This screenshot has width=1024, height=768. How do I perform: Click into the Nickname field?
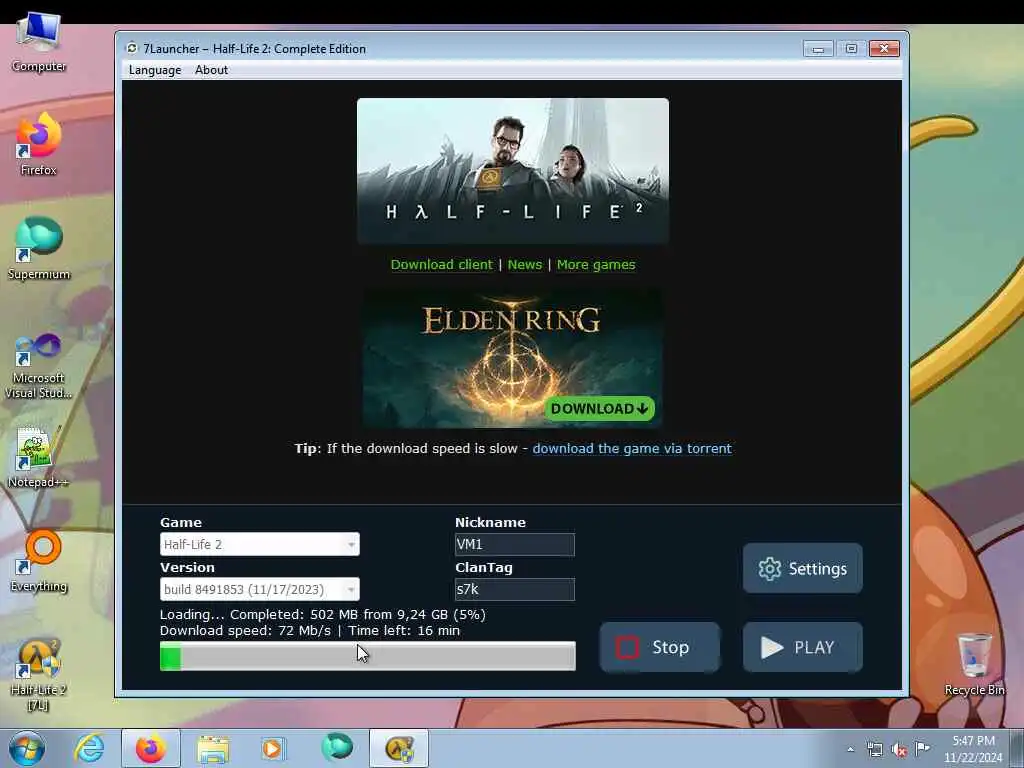click(x=515, y=544)
